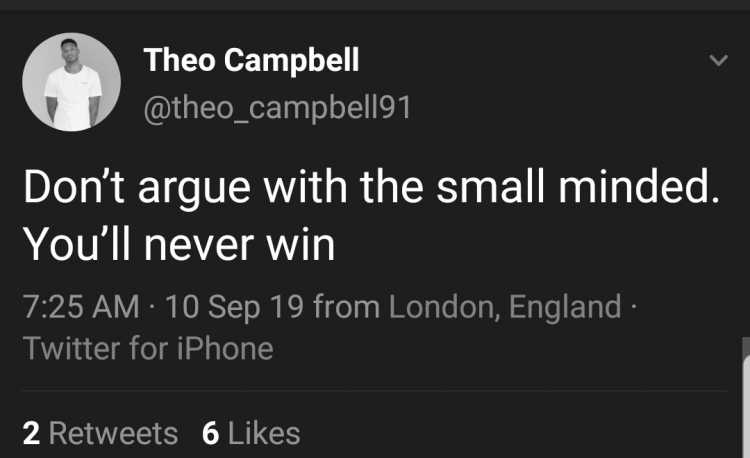This screenshot has width=750, height=458.
Task: Select the 'Don't argue with the small minded' line
Action: pyautogui.click(x=372, y=187)
